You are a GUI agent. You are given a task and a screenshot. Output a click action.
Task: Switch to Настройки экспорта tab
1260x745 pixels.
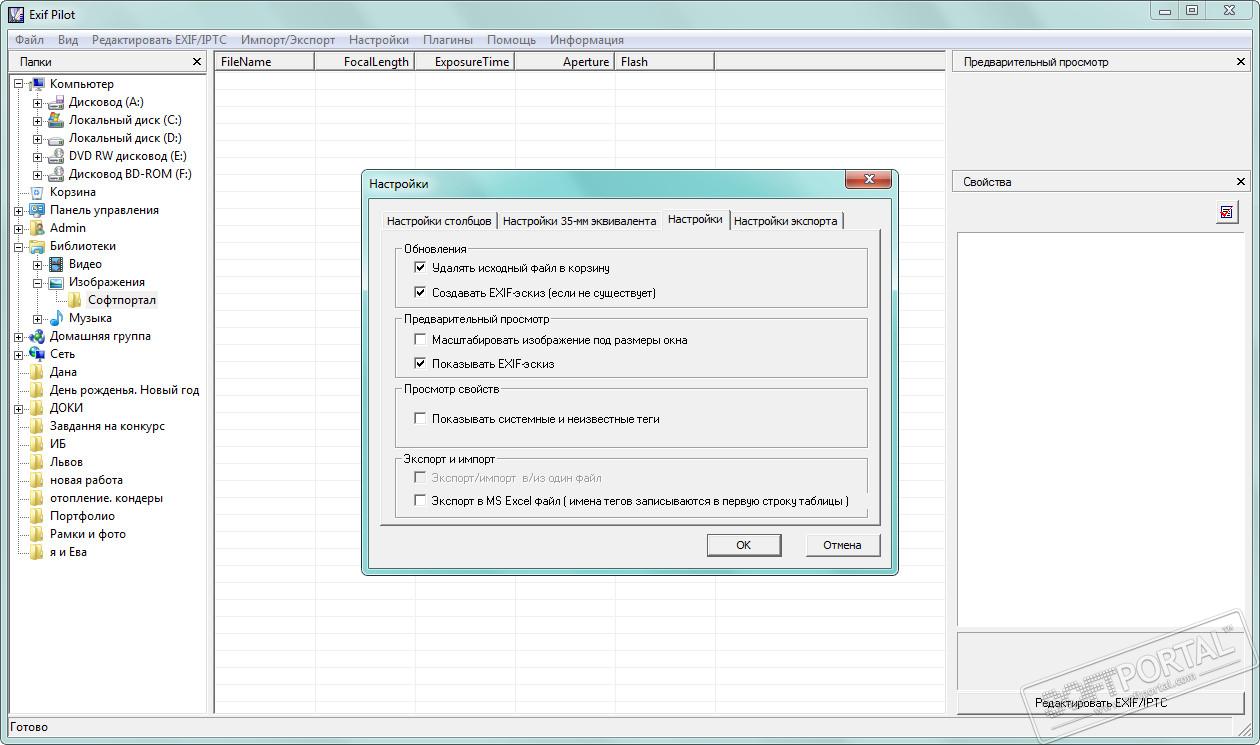coord(785,221)
